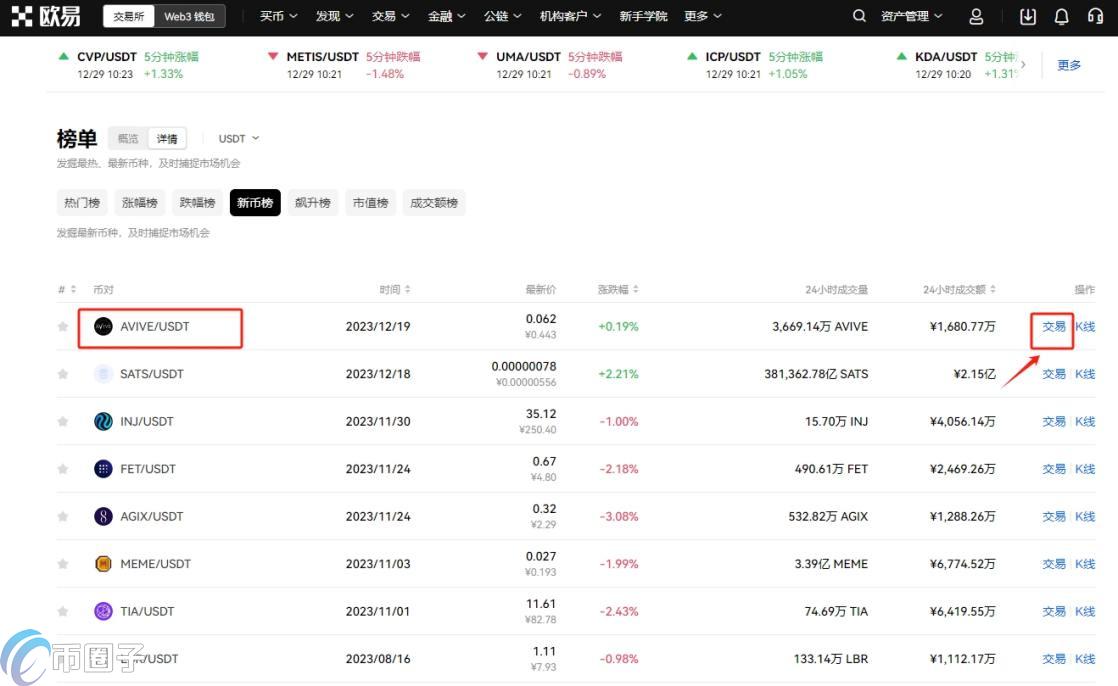The image size is (1118, 686).
Task: Select the 热门榜 tab
Action: (x=82, y=203)
